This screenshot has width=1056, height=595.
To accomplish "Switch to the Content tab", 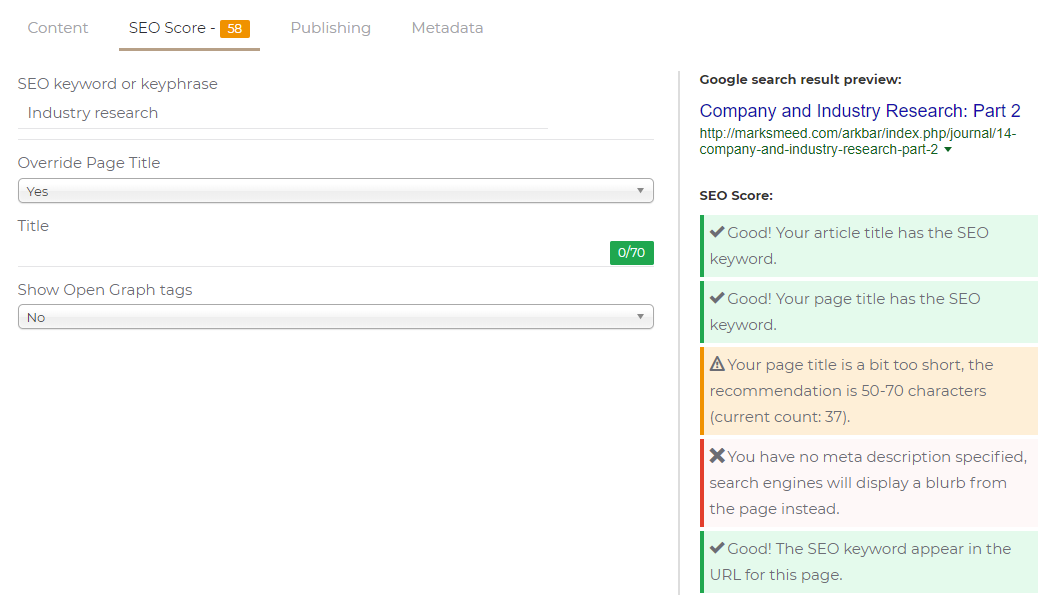I will (x=57, y=27).
